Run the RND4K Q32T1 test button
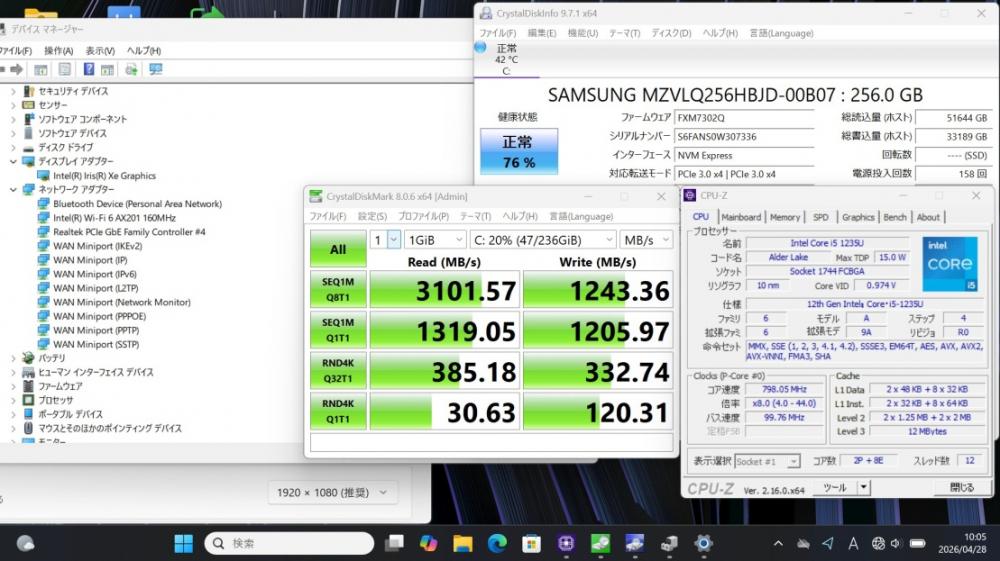Screen dimensions: 1000x561 (338, 371)
